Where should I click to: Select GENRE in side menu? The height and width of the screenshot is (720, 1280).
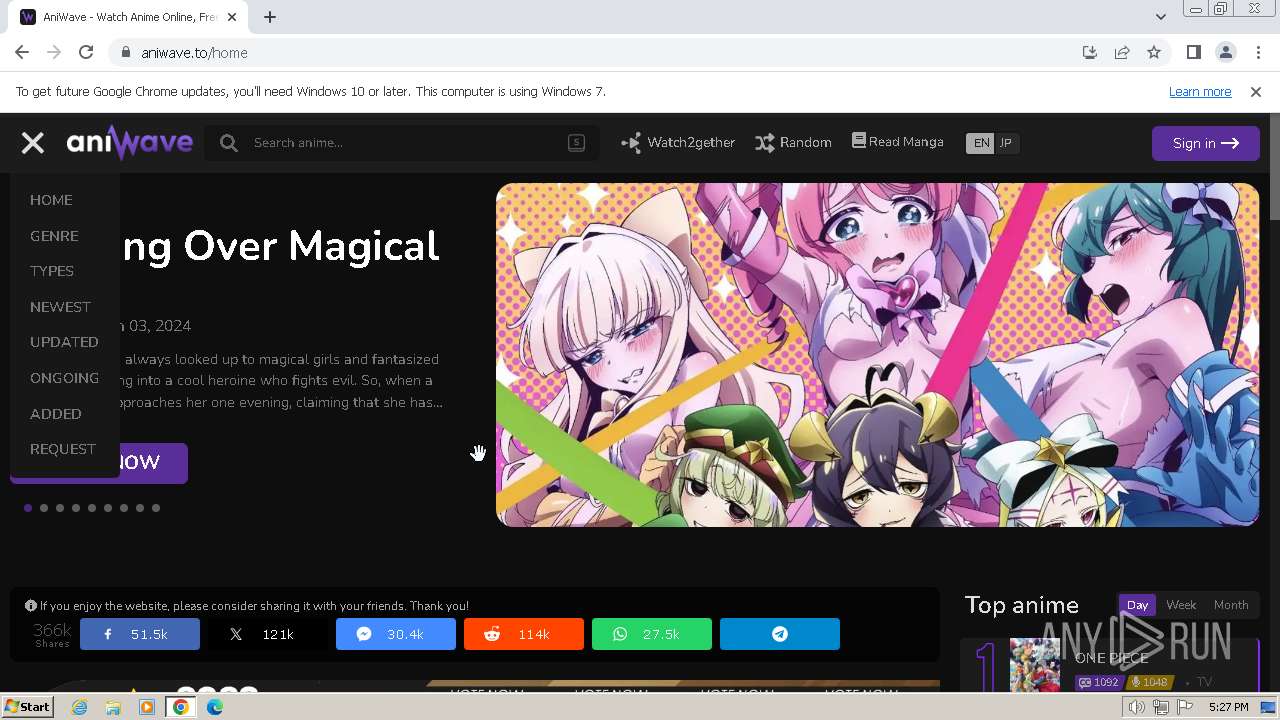54,236
